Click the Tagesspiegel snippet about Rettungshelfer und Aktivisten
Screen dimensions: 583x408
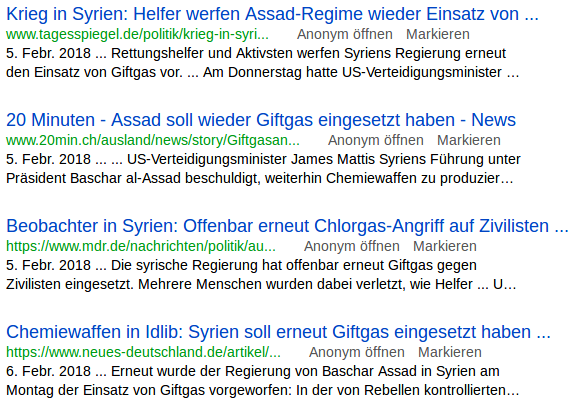[x=262, y=62]
